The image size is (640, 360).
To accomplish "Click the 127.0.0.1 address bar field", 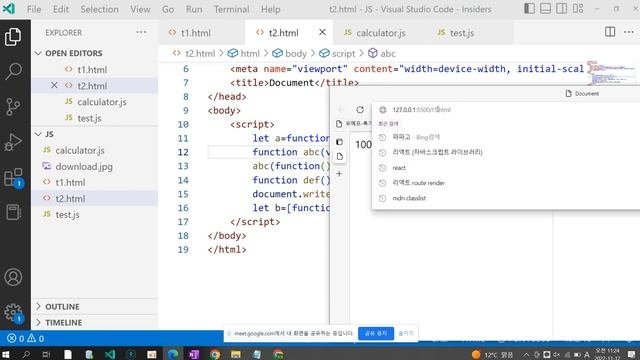I will pos(506,109).
